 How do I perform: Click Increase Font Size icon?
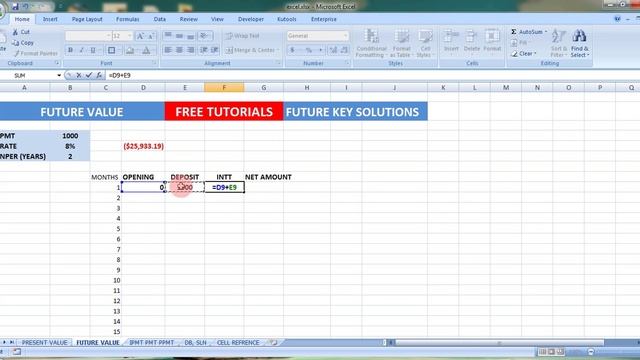140,36
